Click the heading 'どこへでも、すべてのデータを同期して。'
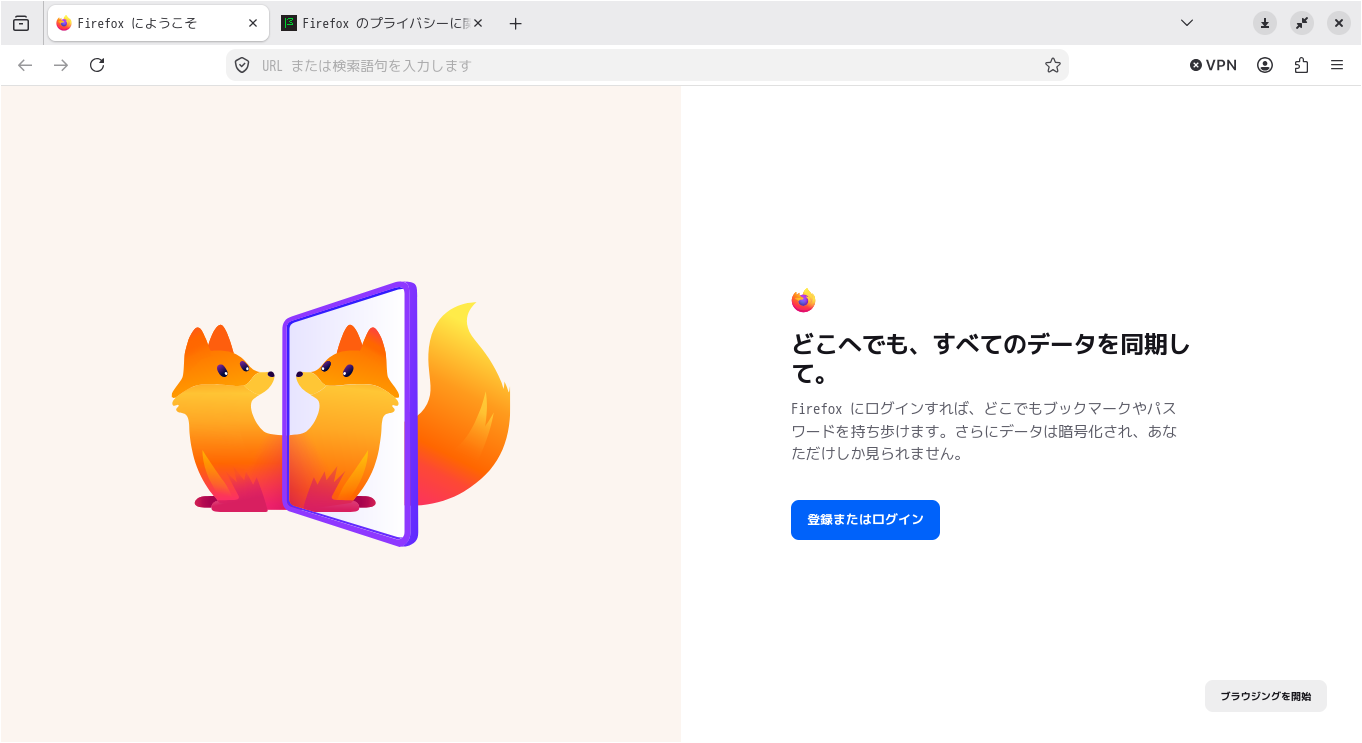 pyautogui.click(x=991, y=360)
